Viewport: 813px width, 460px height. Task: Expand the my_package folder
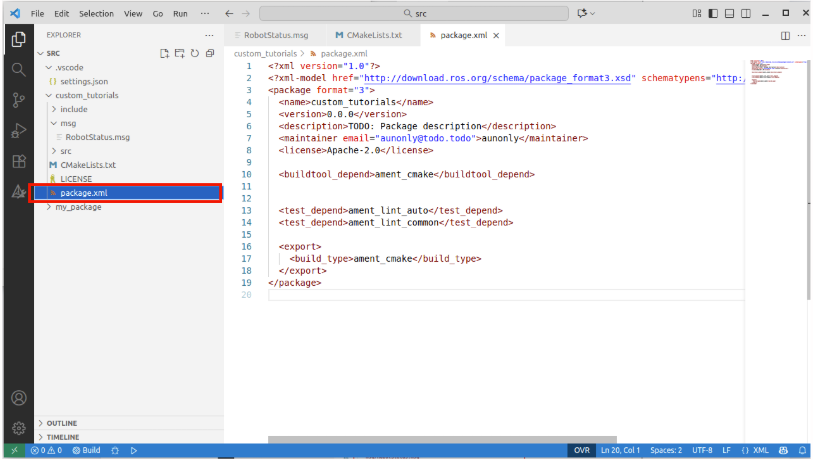click(78, 207)
